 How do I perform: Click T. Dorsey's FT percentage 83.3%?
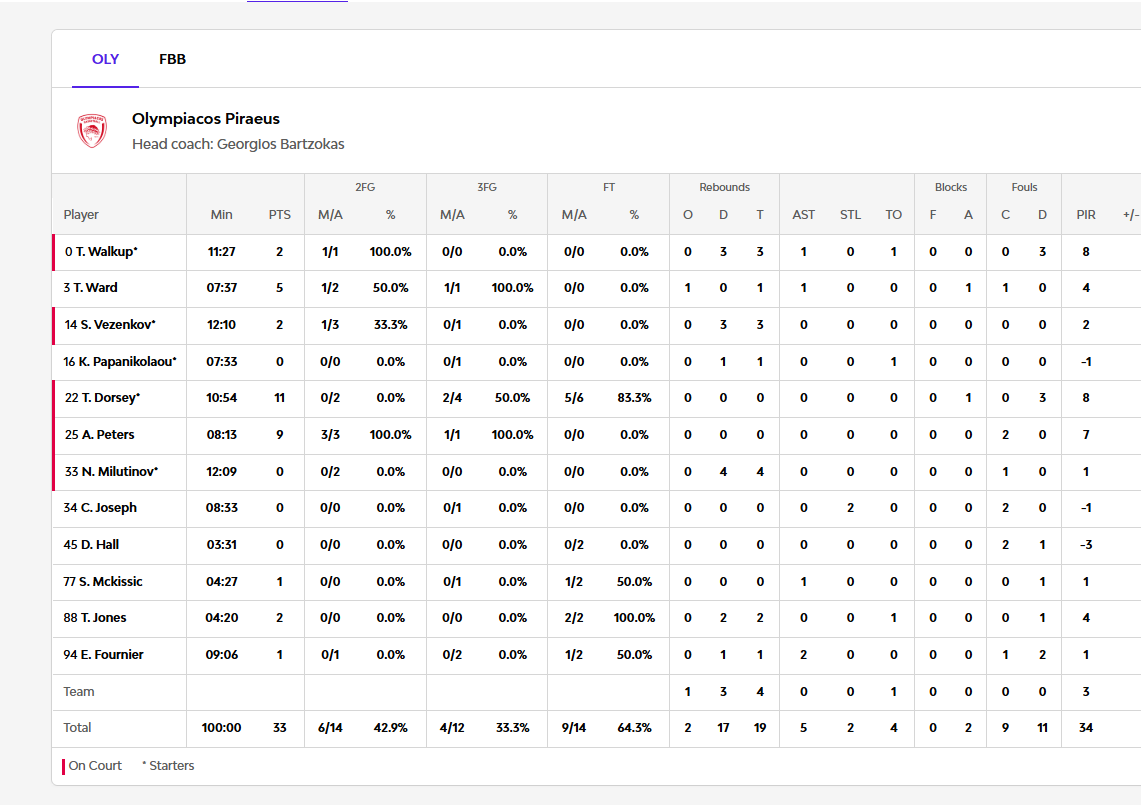pyautogui.click(x=634, y=397)
